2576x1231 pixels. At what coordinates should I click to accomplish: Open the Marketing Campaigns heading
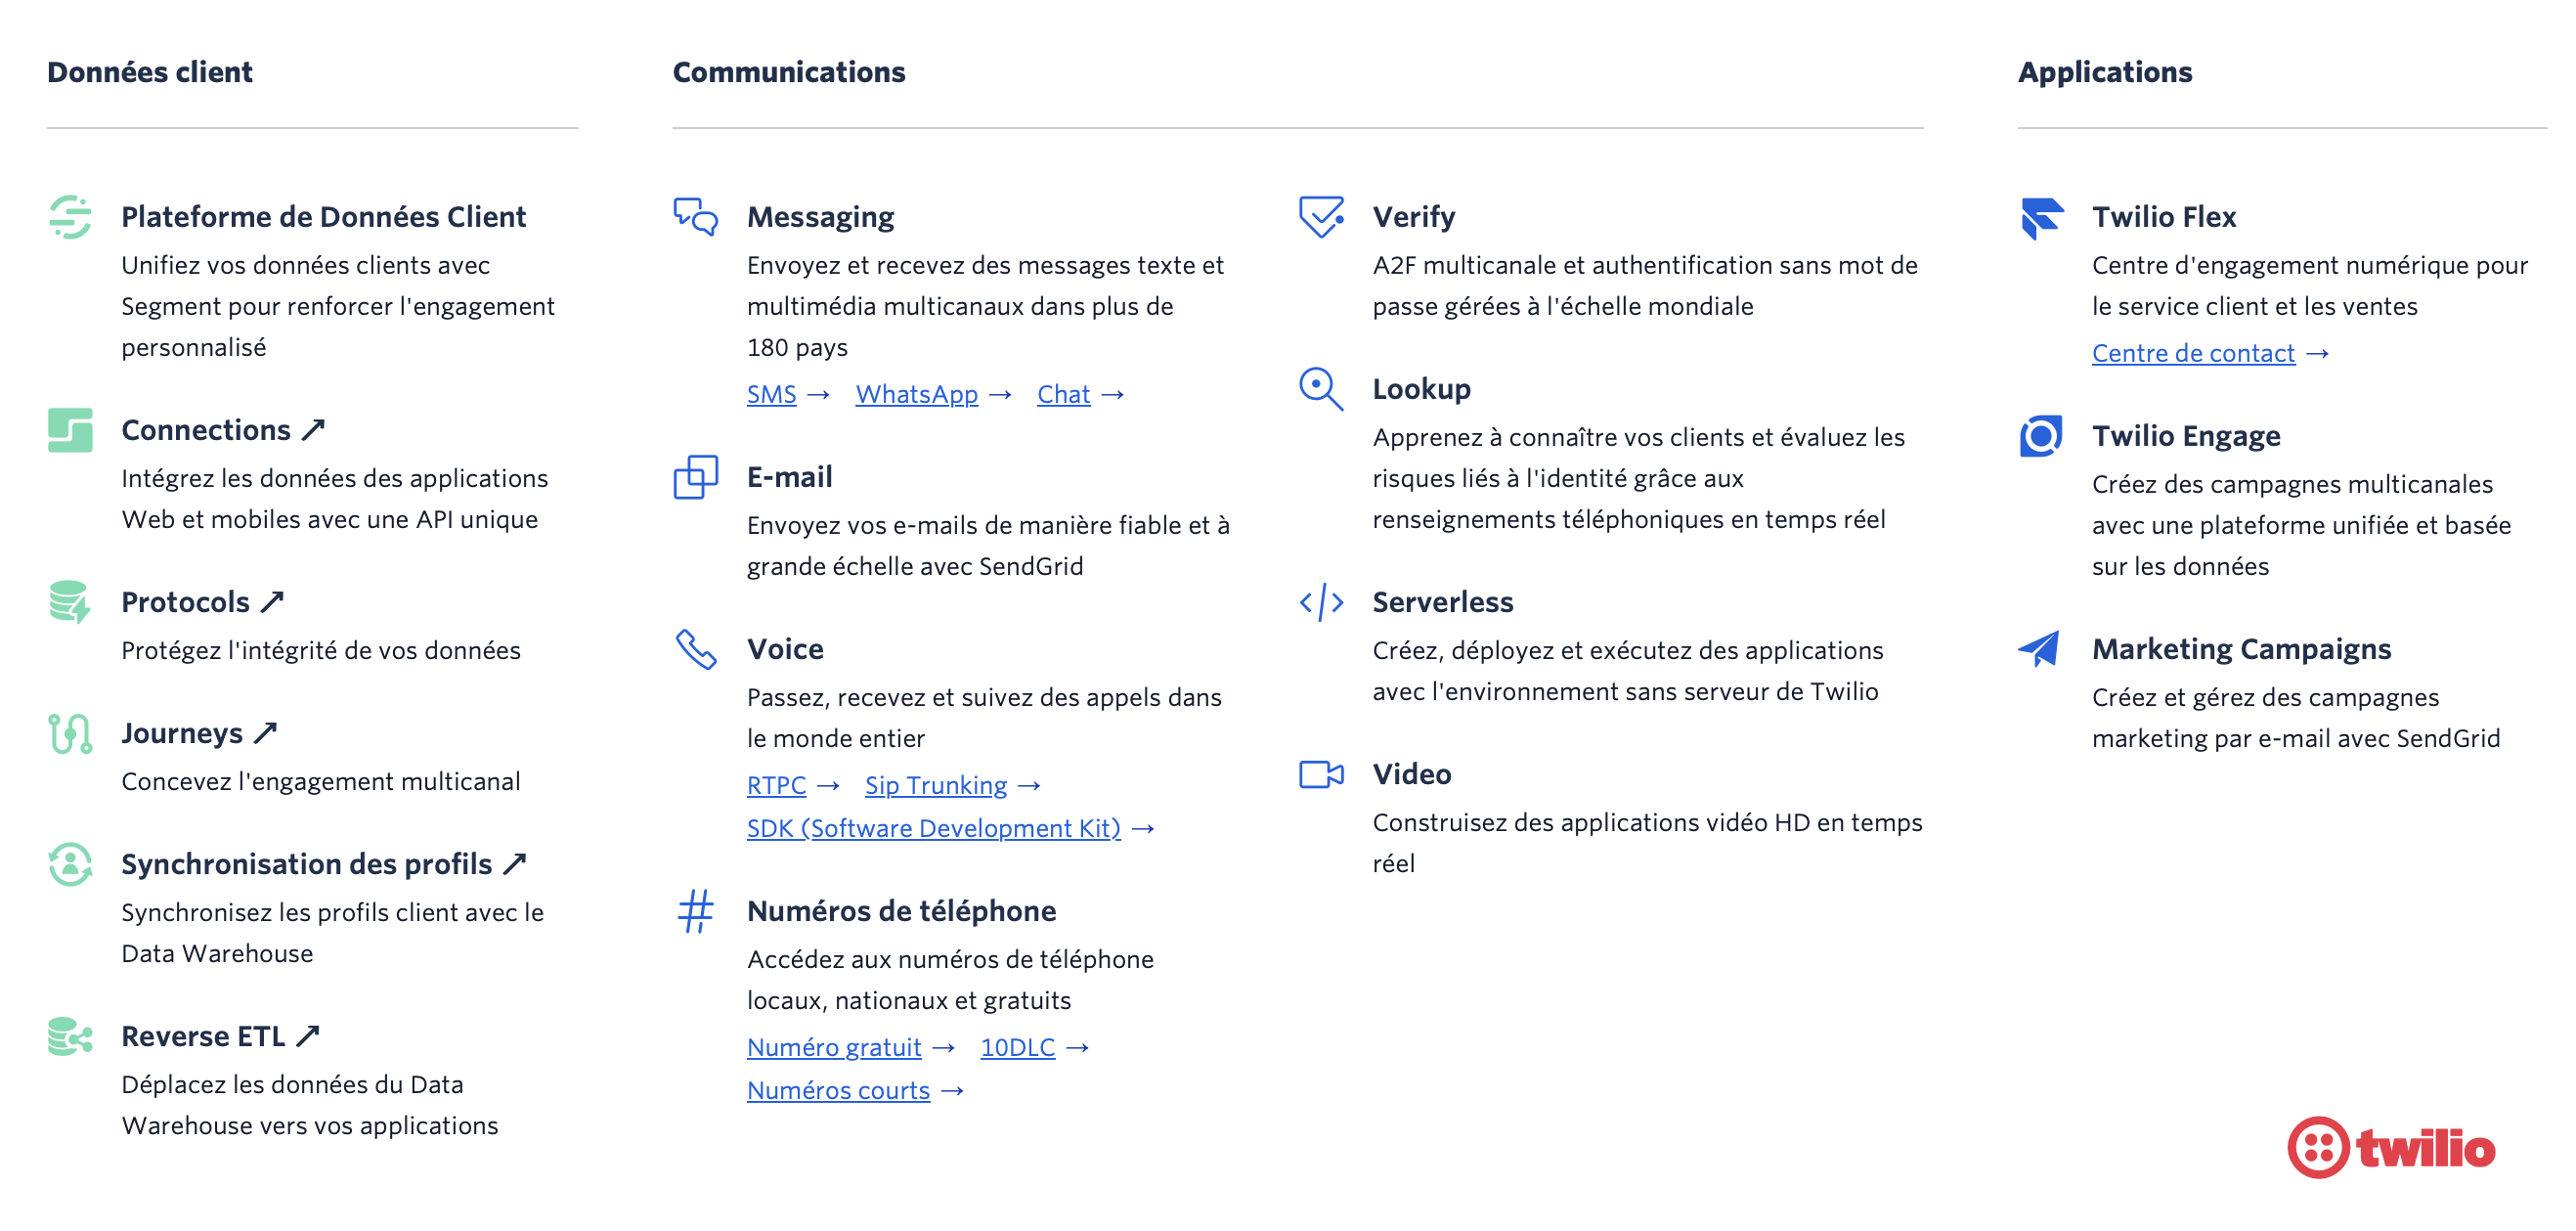2241,649
